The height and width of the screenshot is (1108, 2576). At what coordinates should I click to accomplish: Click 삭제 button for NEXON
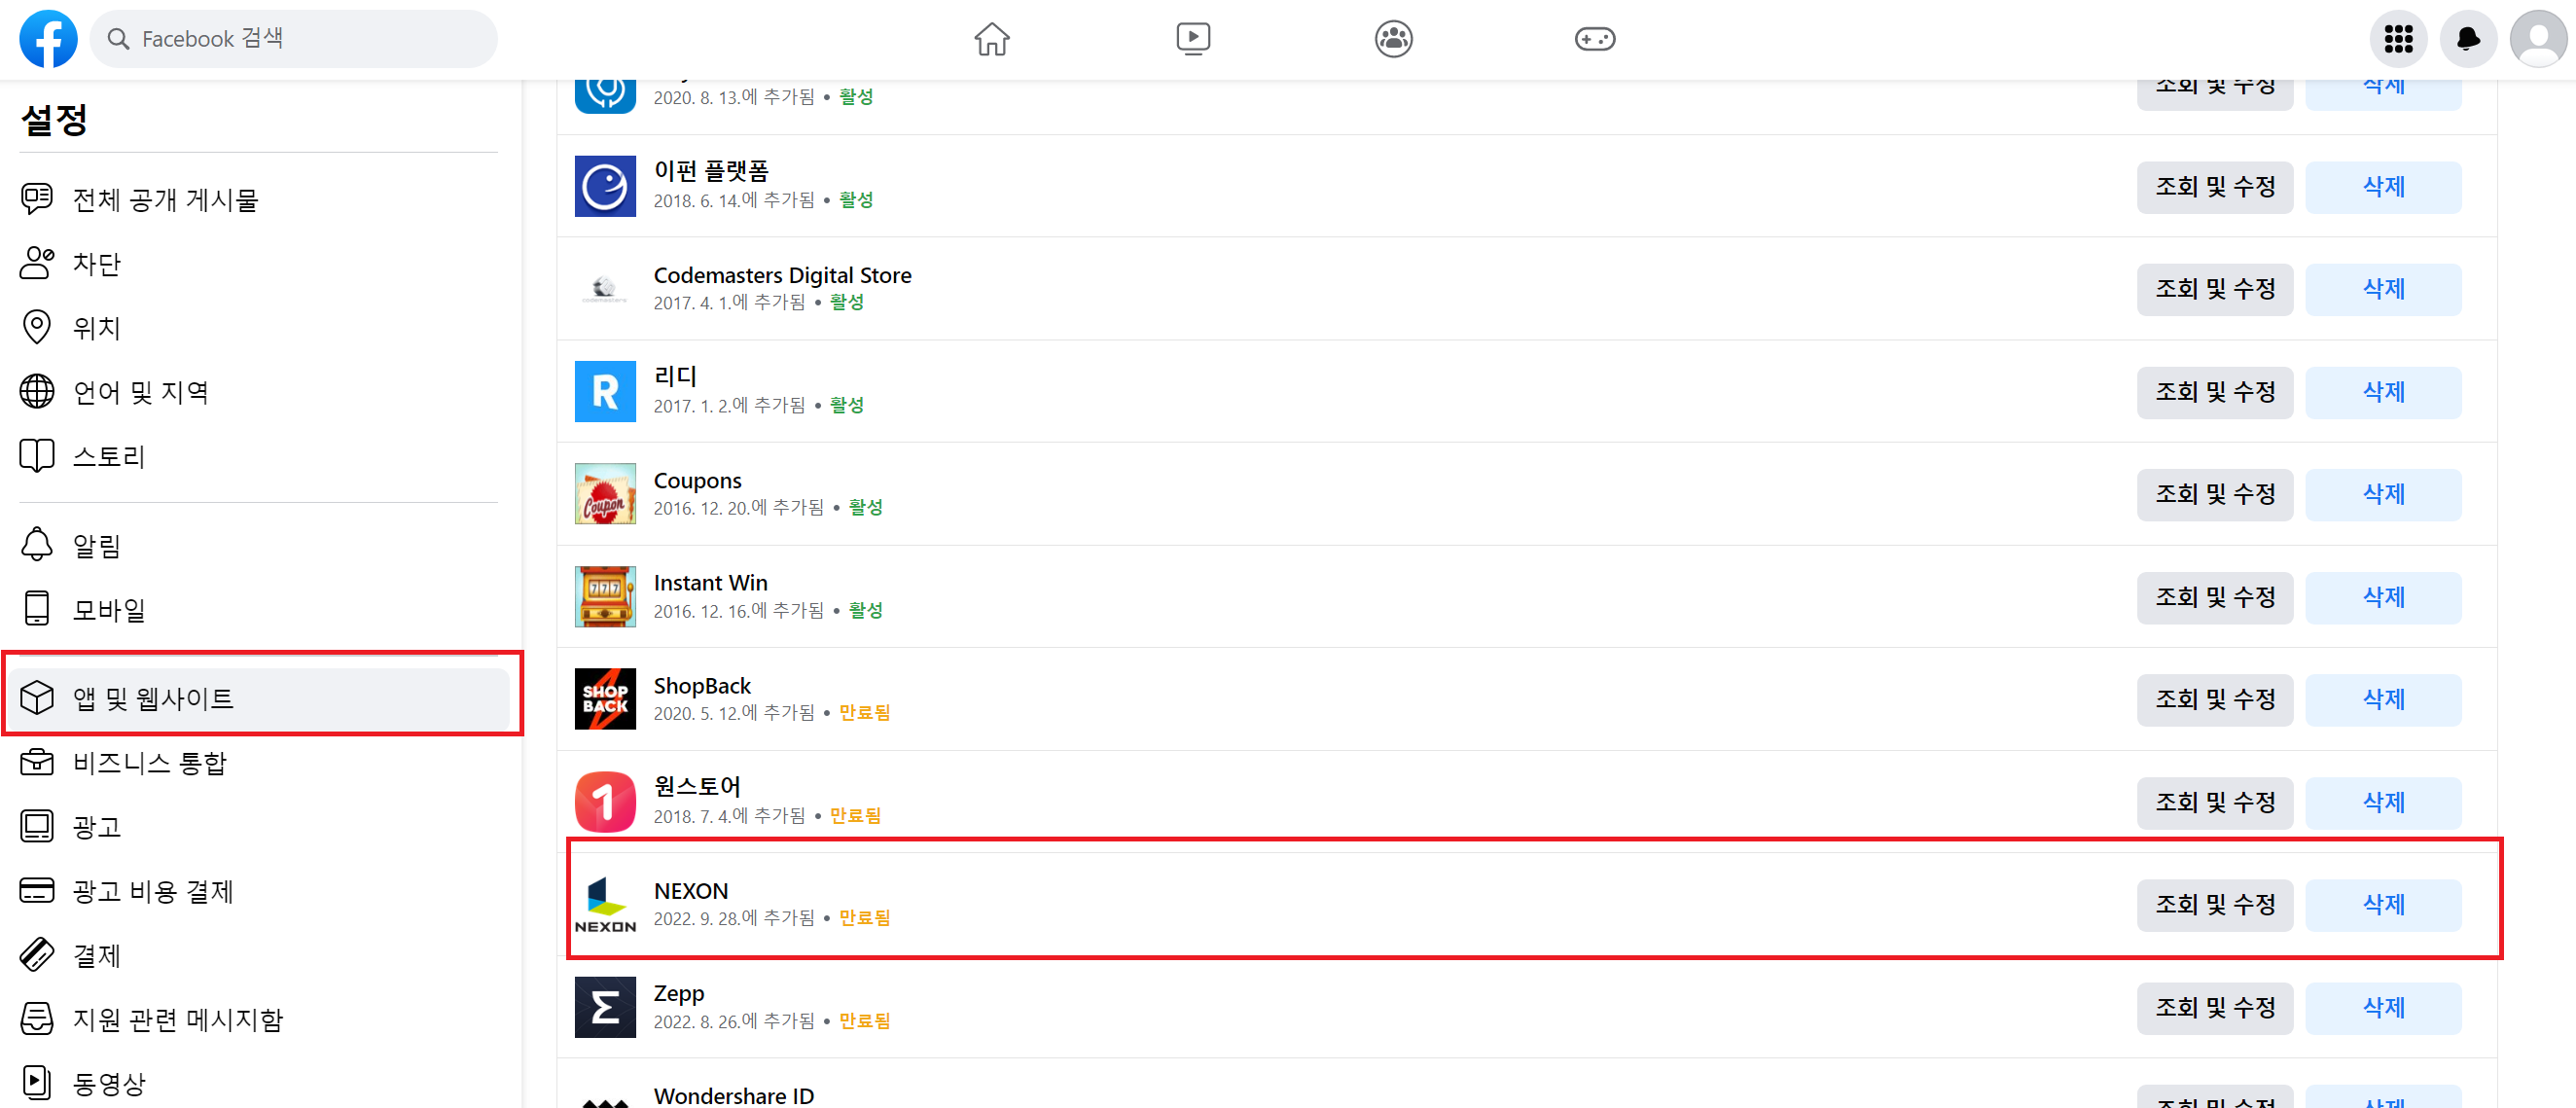coord(2383,904)
